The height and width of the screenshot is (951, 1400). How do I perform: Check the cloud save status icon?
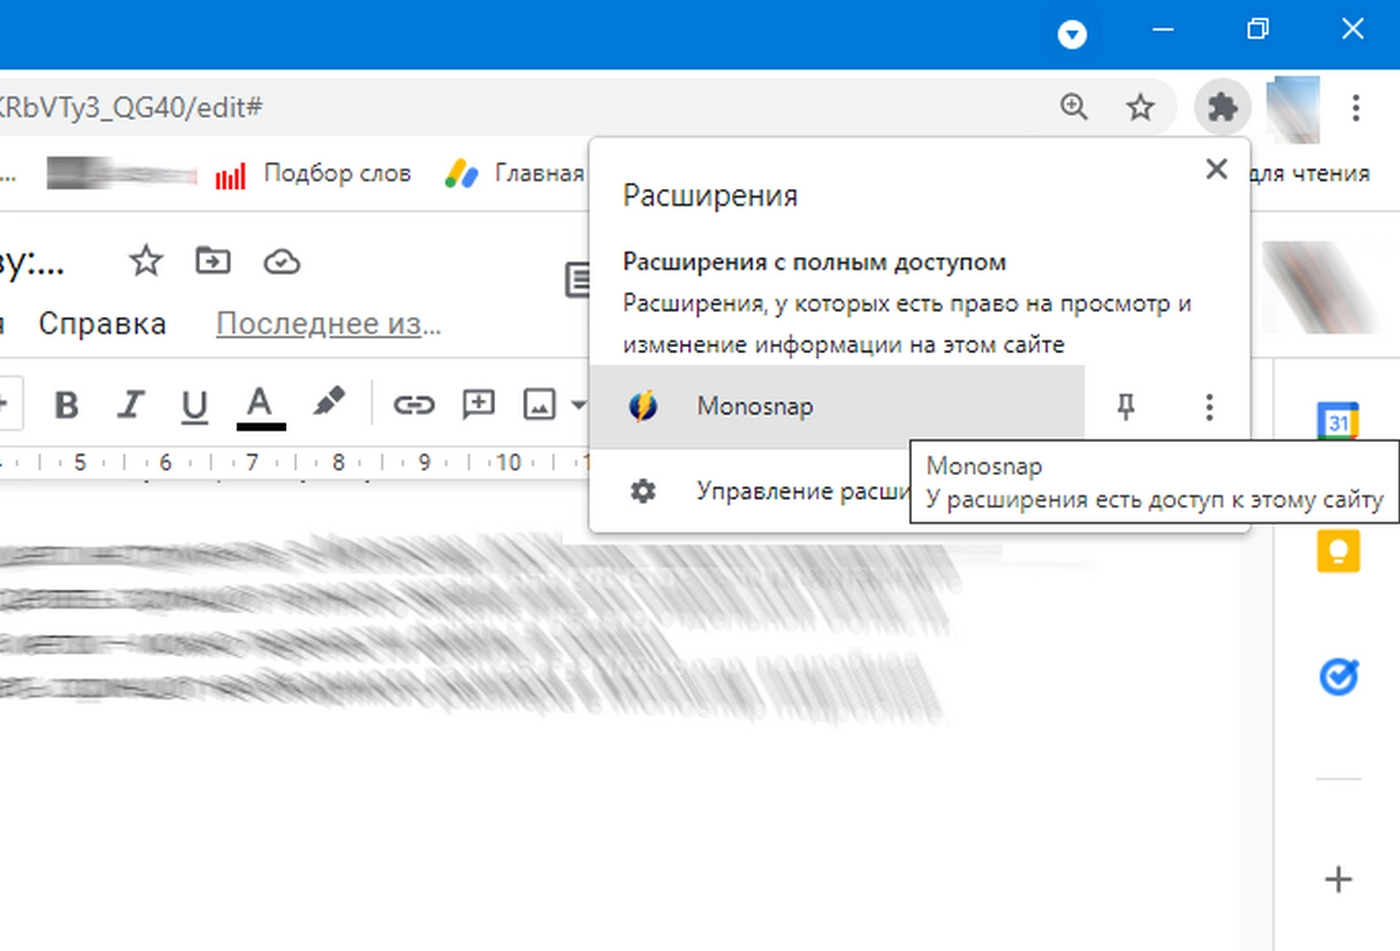pos(281,262)
